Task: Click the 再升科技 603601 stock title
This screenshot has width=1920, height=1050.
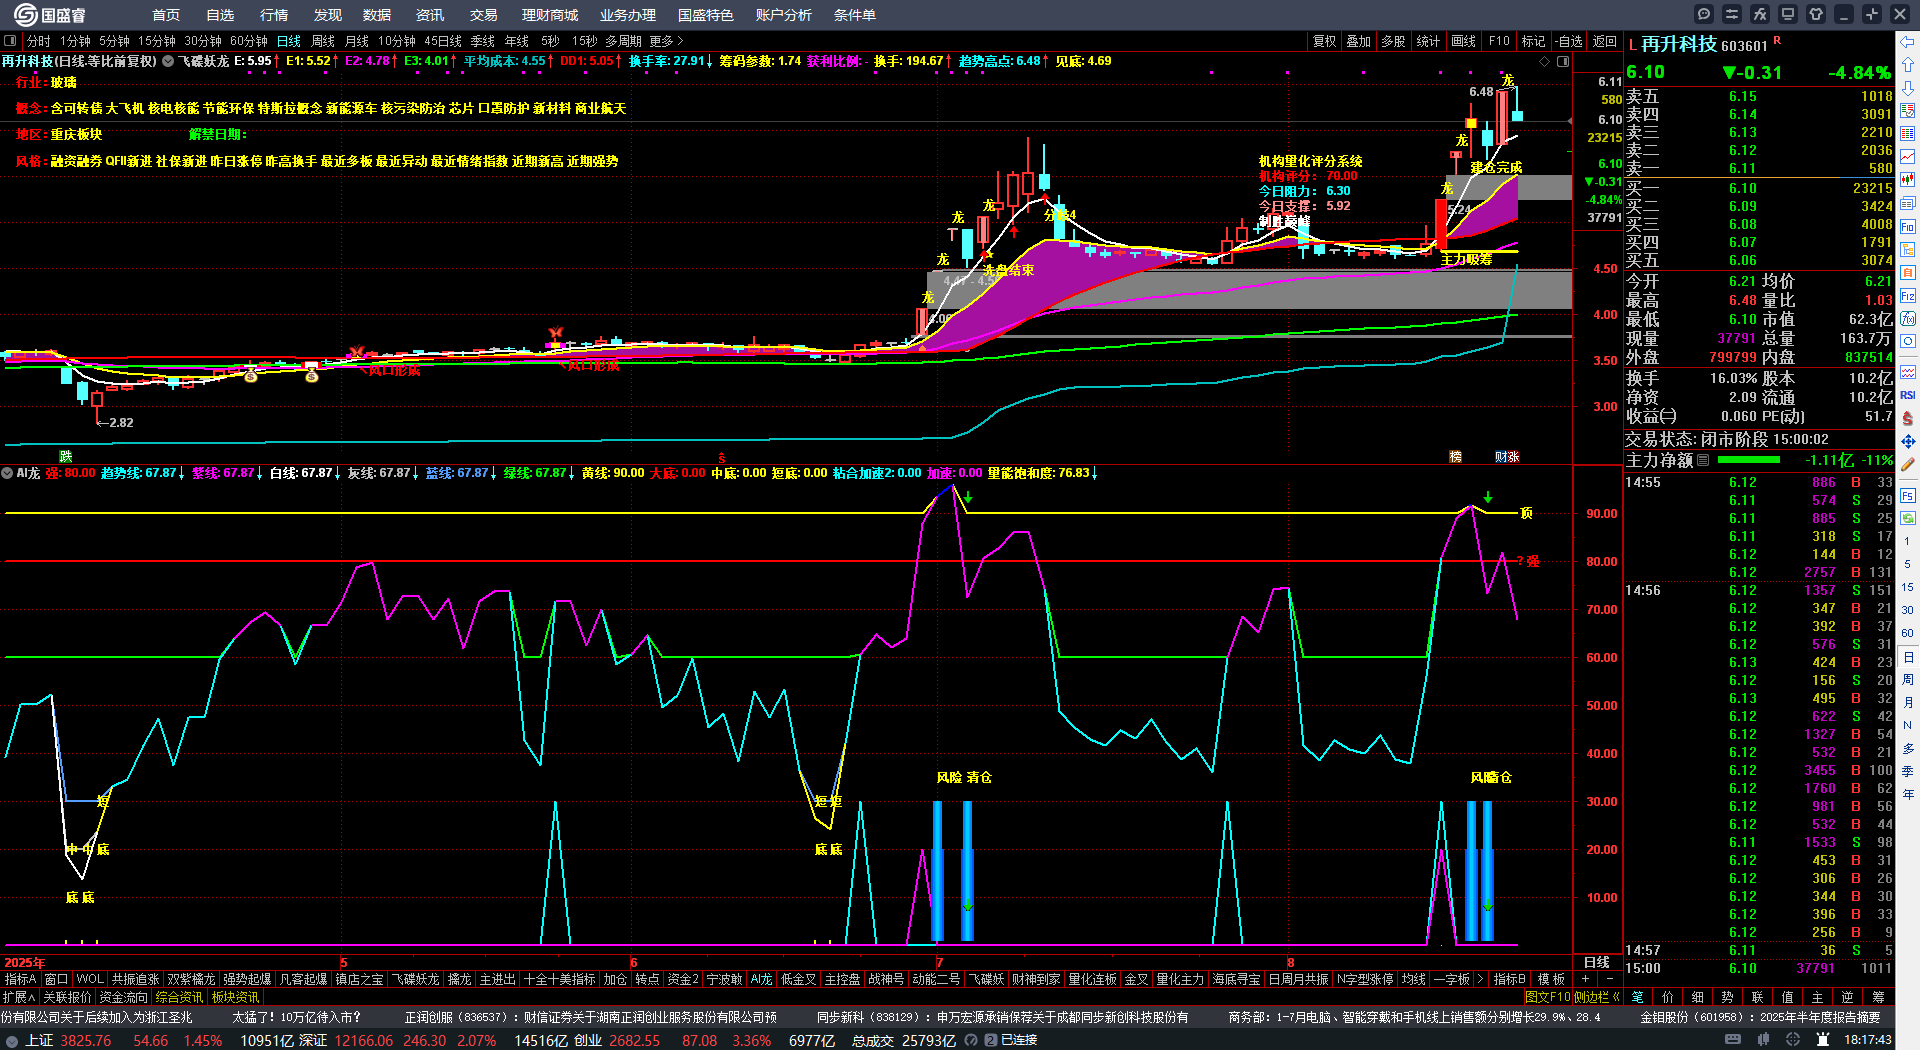Action: pos(1704,44)
